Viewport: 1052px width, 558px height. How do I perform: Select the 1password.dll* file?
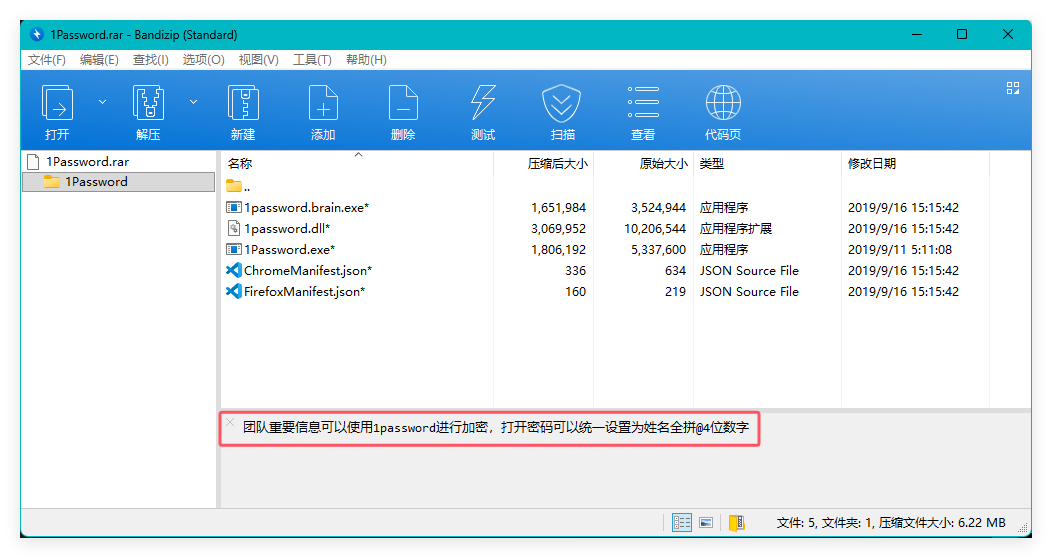coord(286,229)
